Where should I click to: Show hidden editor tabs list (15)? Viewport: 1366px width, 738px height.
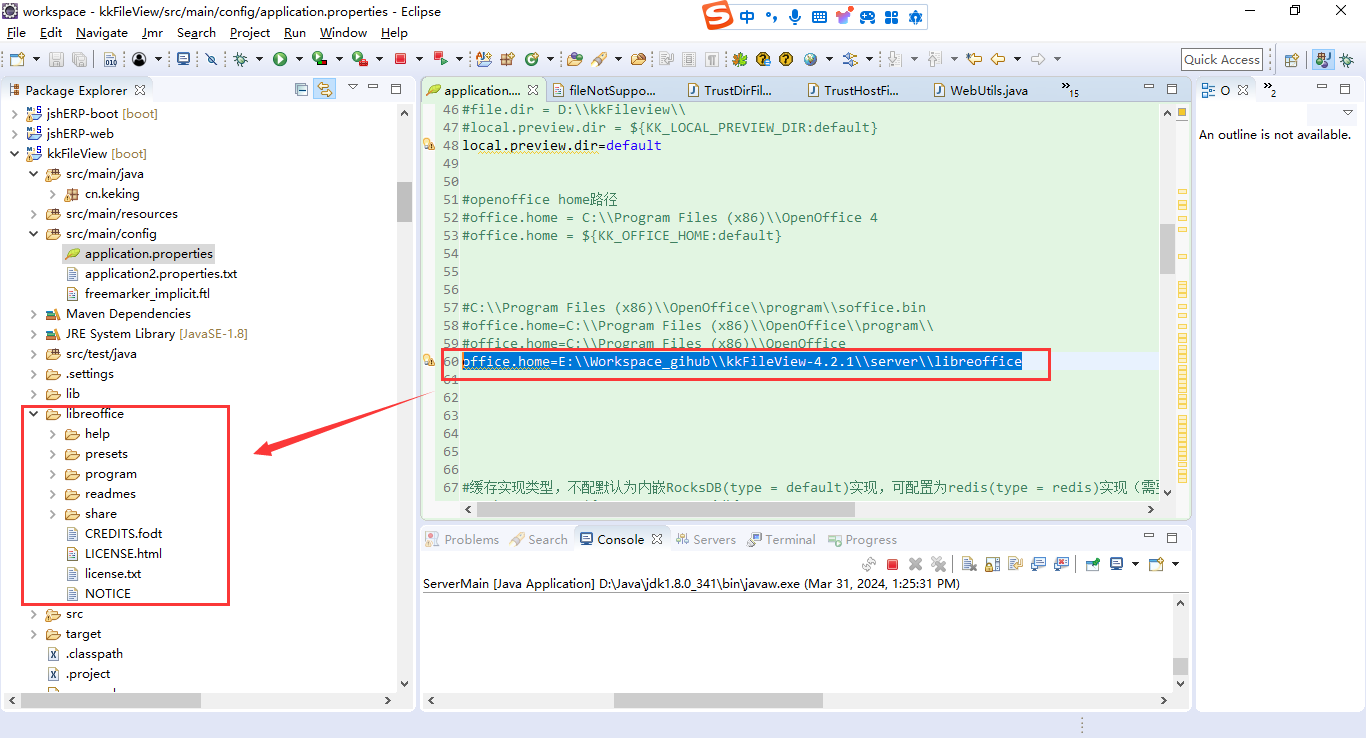(1070, 89)
